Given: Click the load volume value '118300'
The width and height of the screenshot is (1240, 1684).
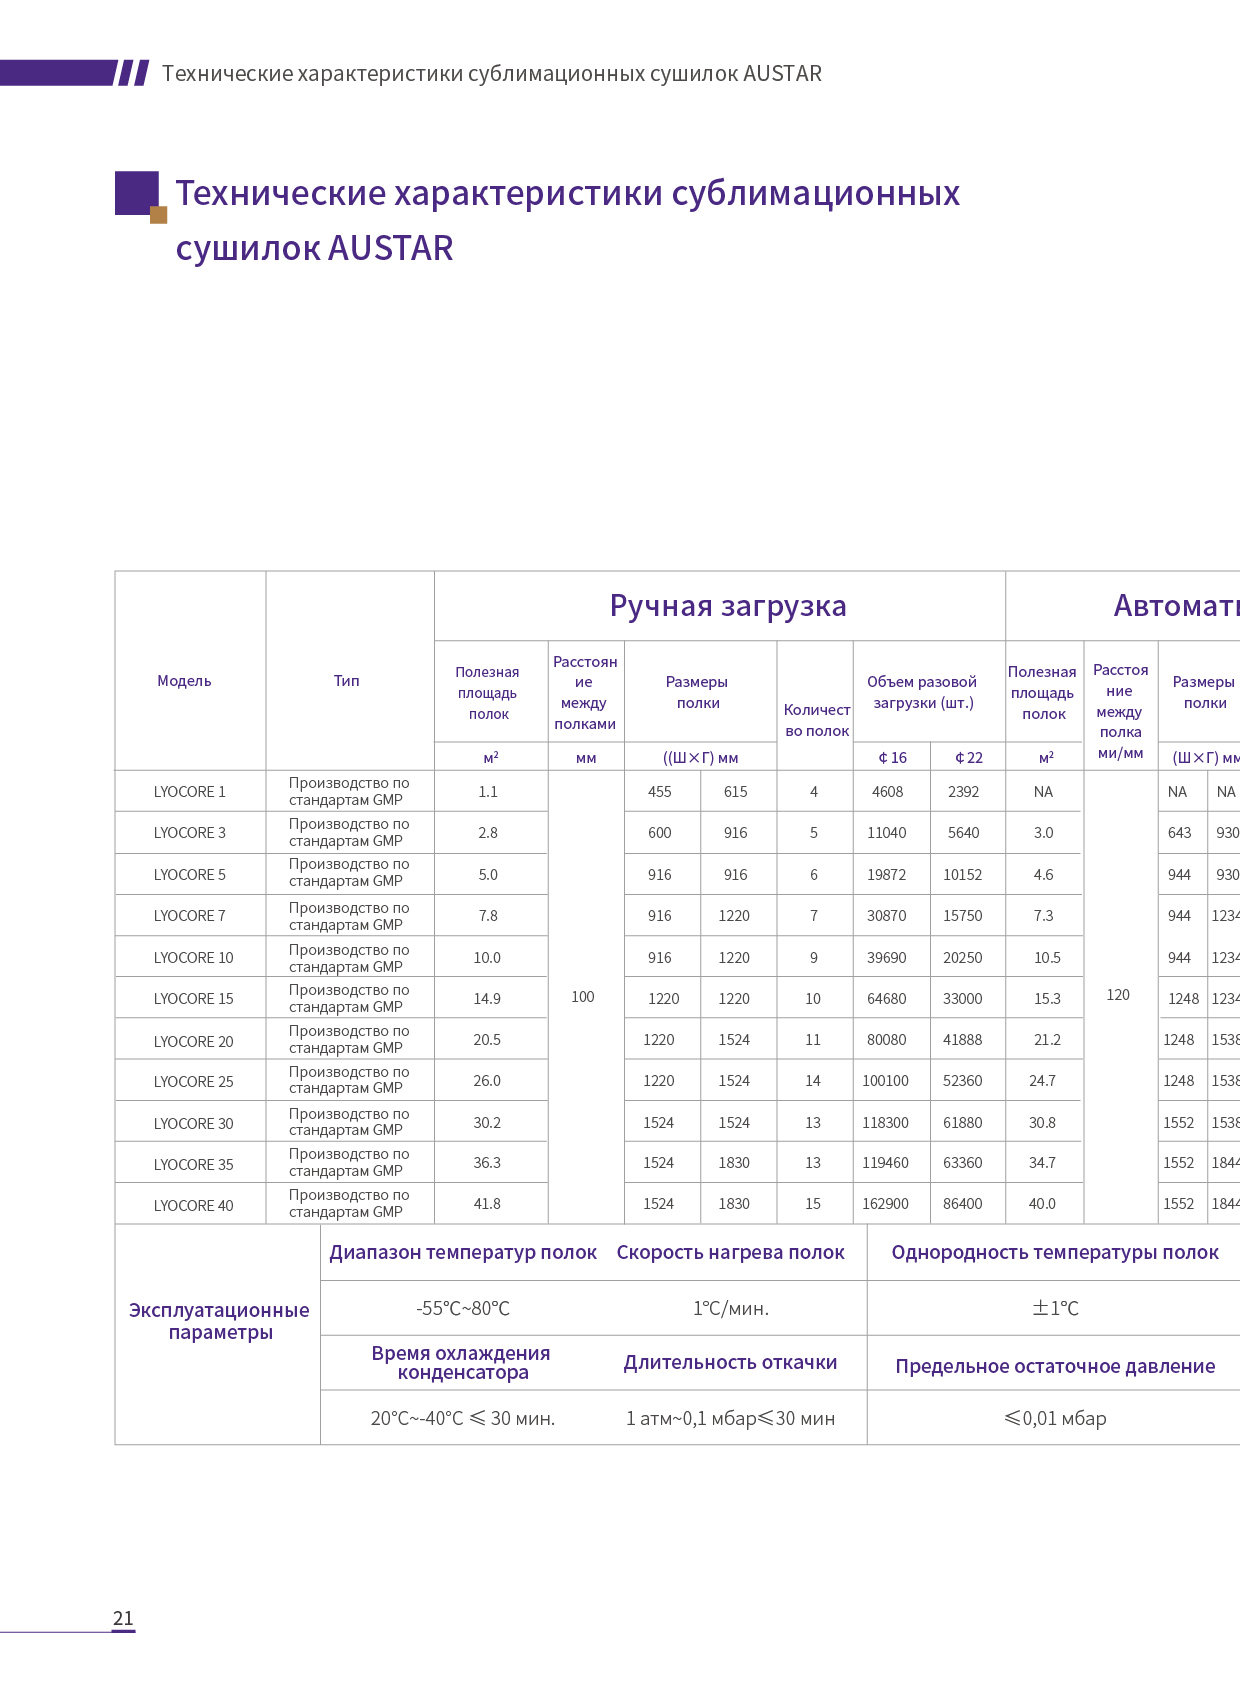Looking at the screenshot, I should 886,1123.
